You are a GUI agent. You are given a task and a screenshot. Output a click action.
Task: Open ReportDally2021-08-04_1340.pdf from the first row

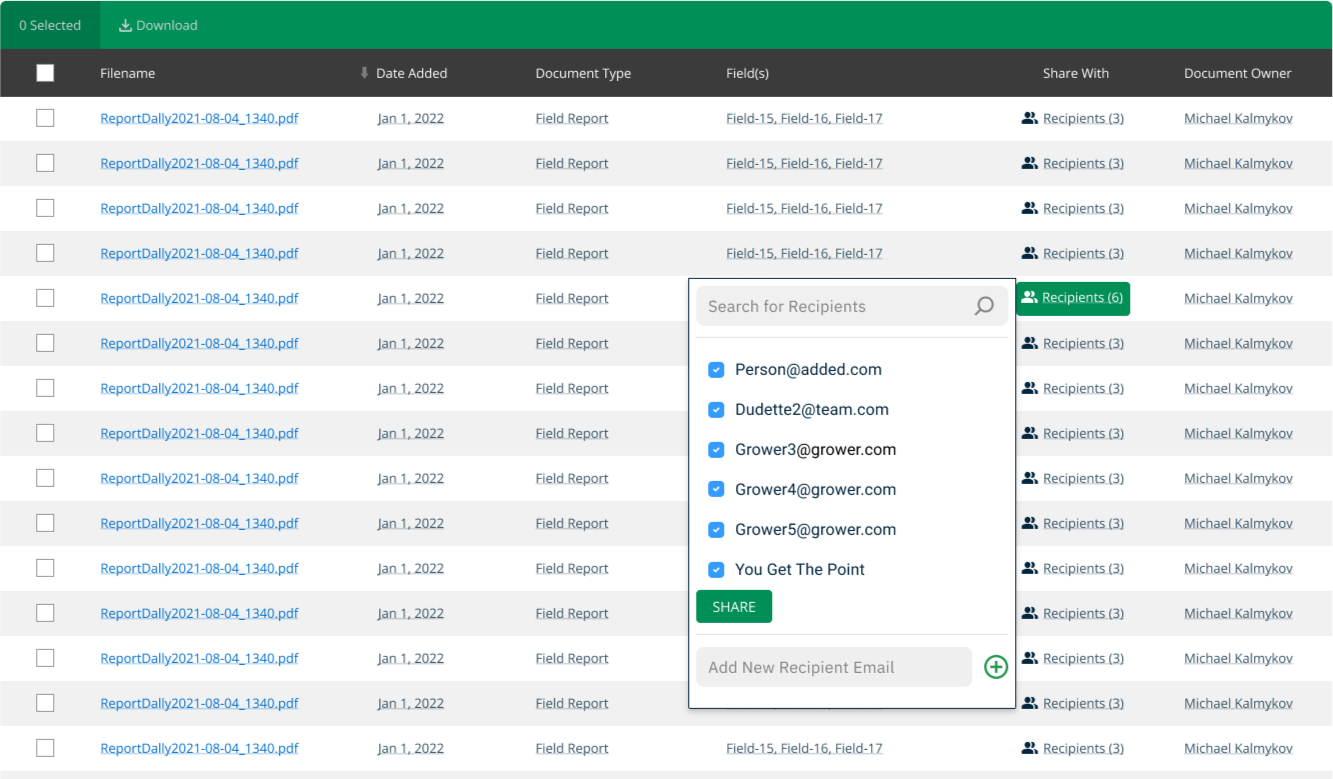pyautogui.click(x=199, y=117)
